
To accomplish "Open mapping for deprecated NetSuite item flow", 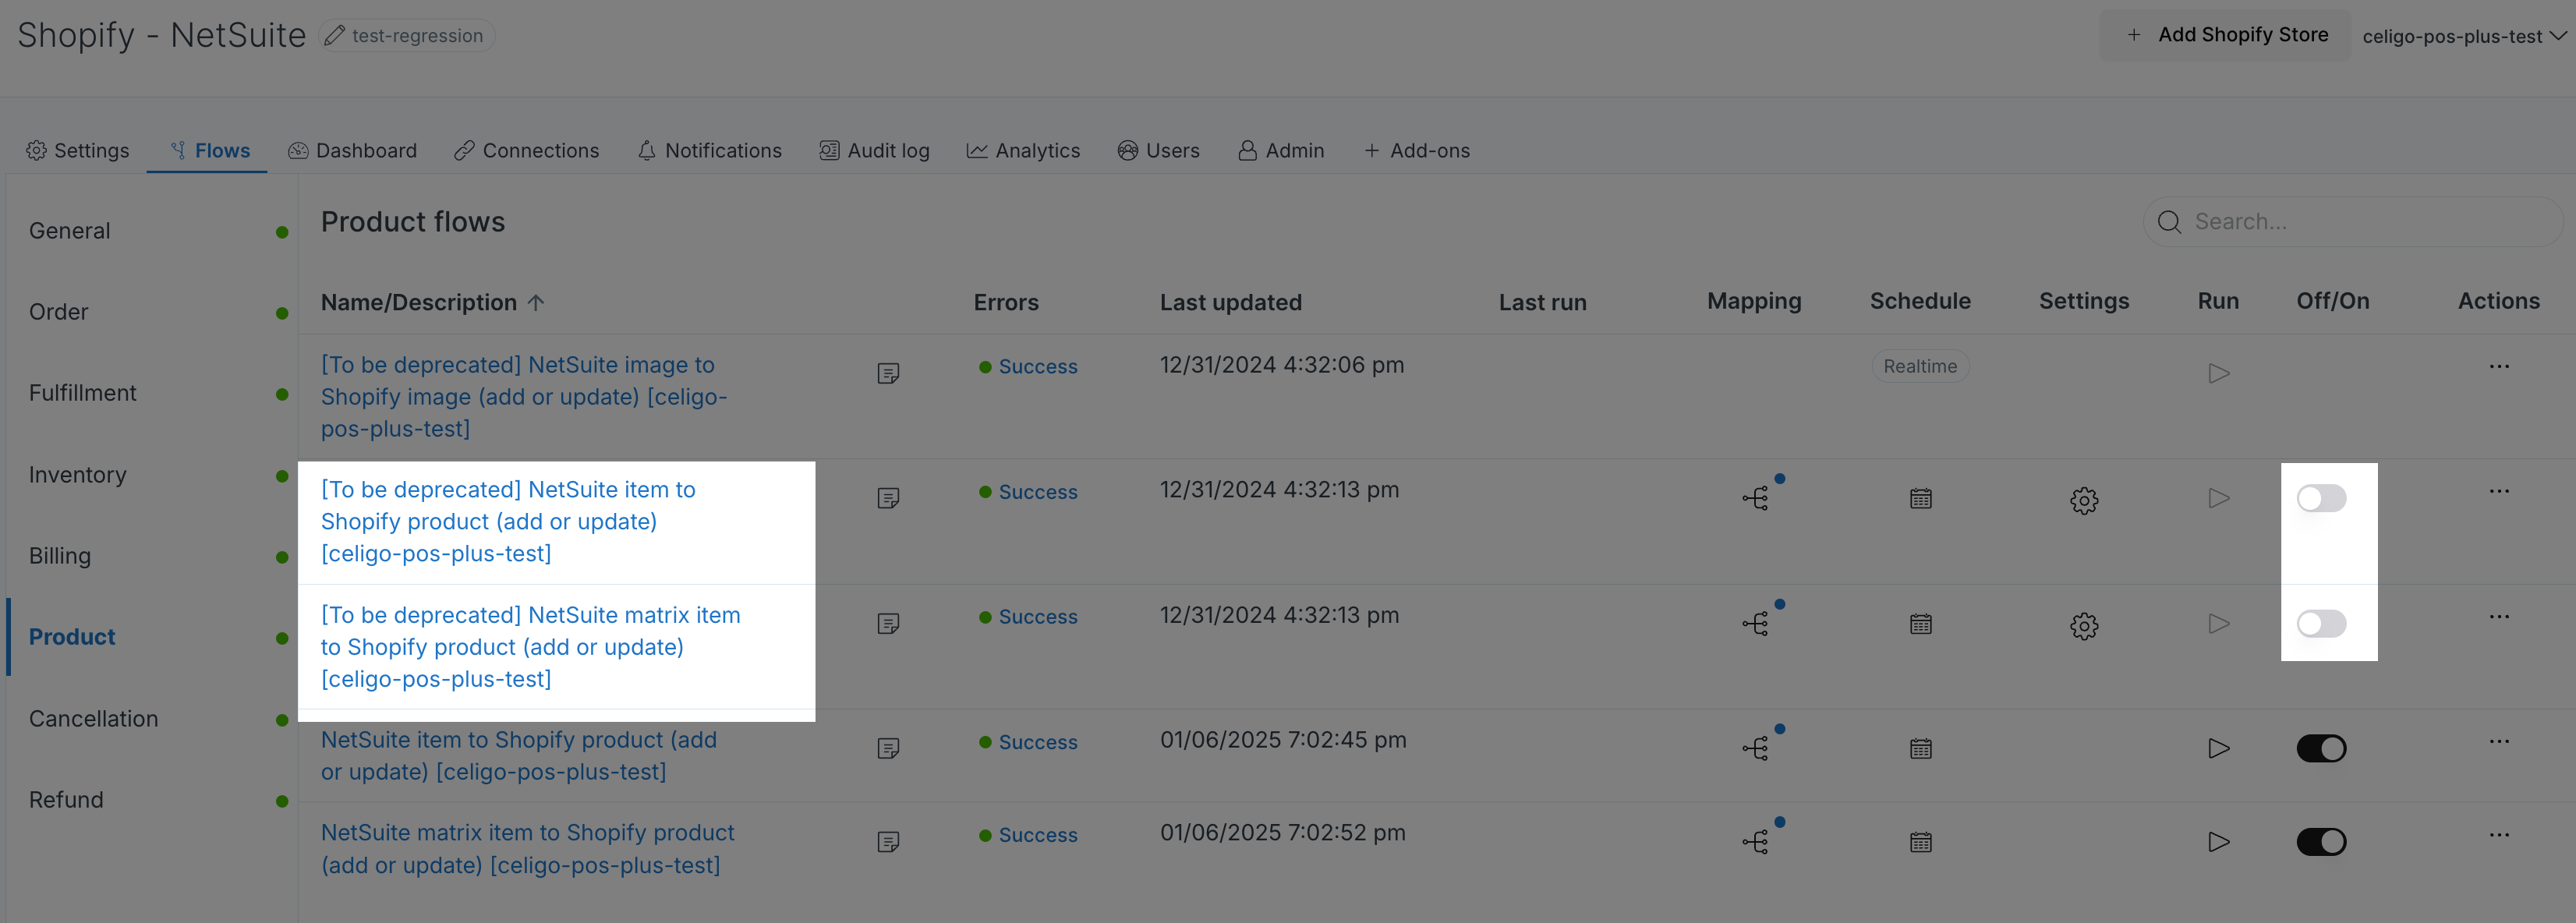I will pos(1755,498).
